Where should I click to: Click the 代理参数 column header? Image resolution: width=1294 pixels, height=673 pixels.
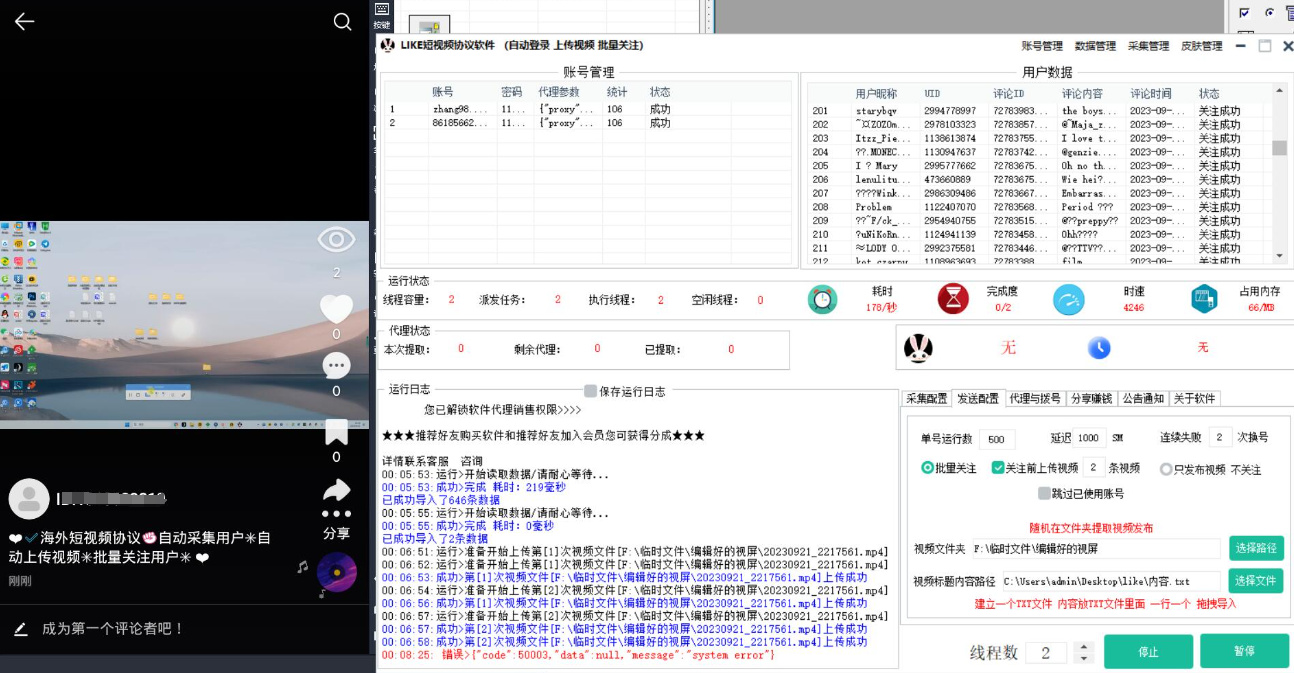559,92
